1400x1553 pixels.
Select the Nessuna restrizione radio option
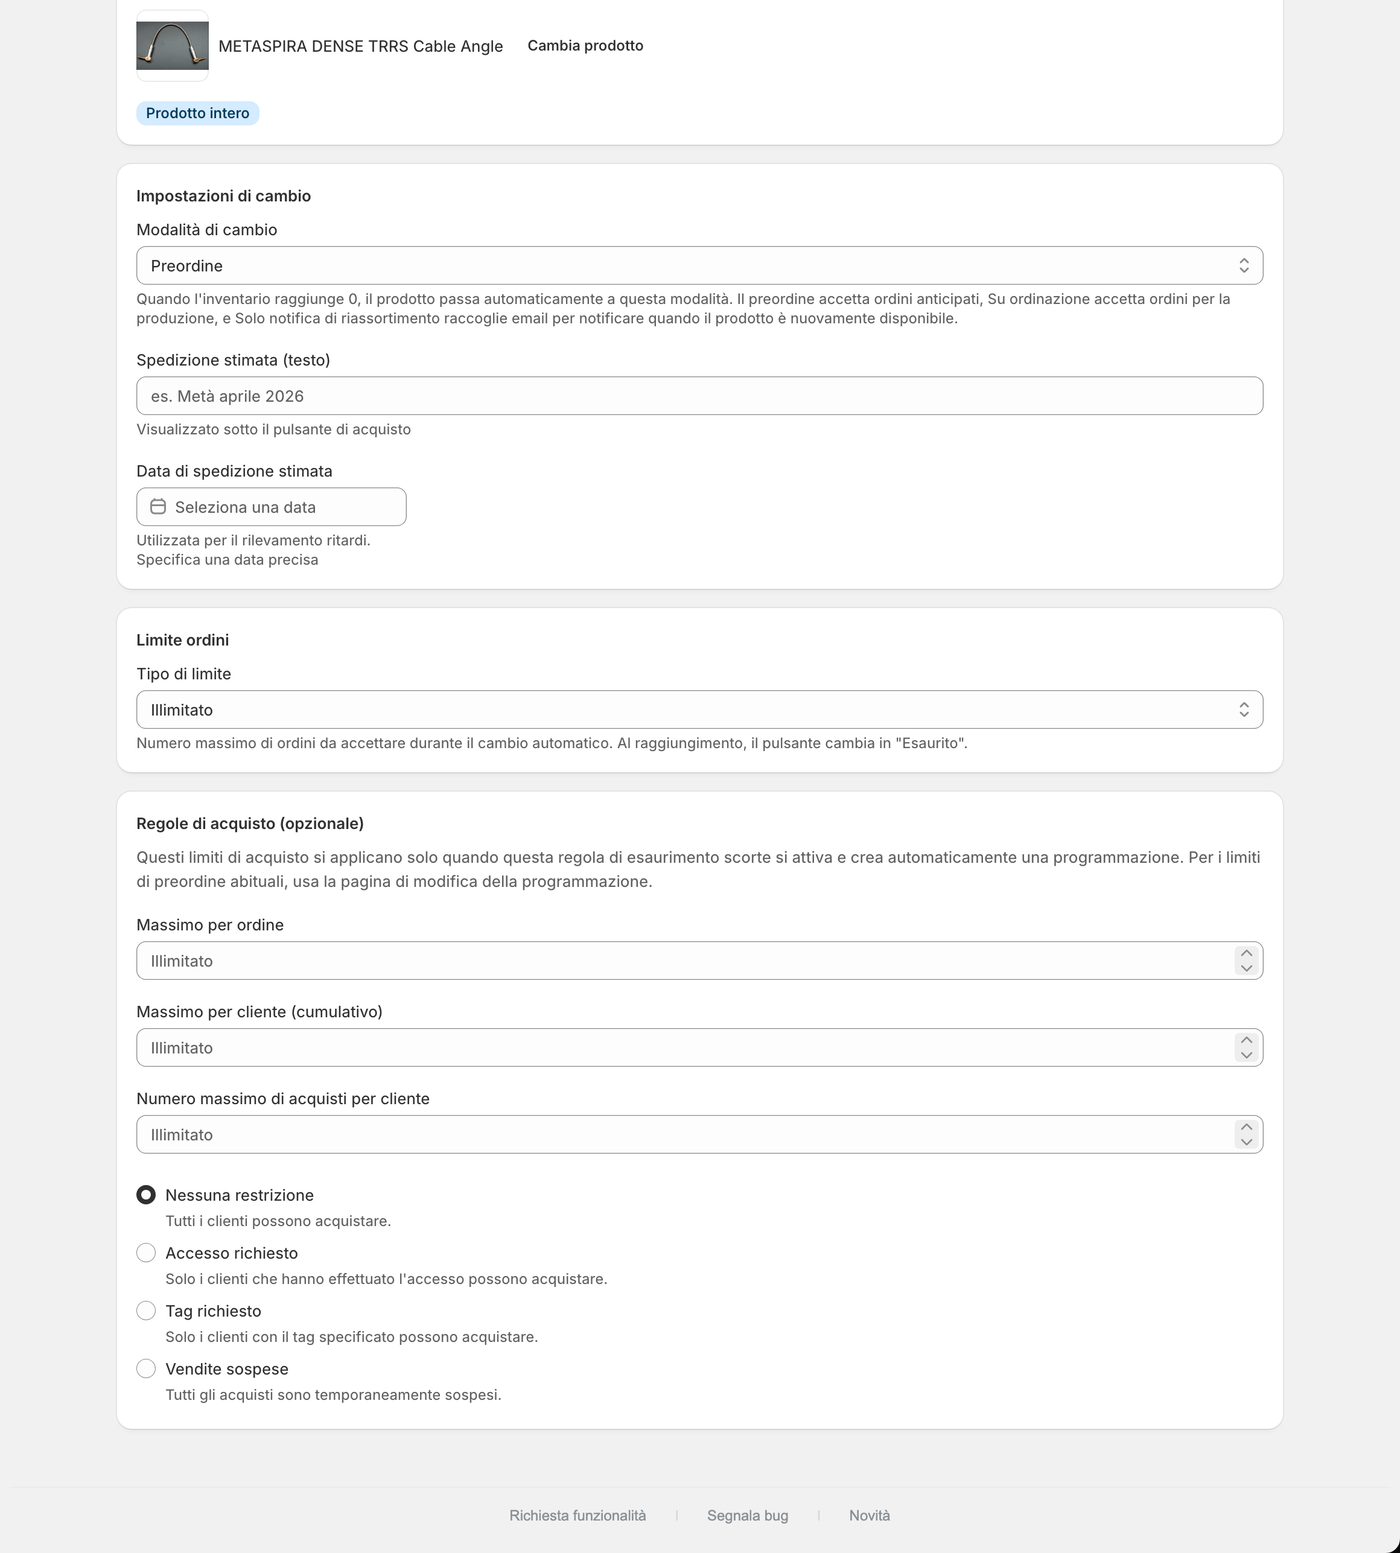tap(146, 1195)
